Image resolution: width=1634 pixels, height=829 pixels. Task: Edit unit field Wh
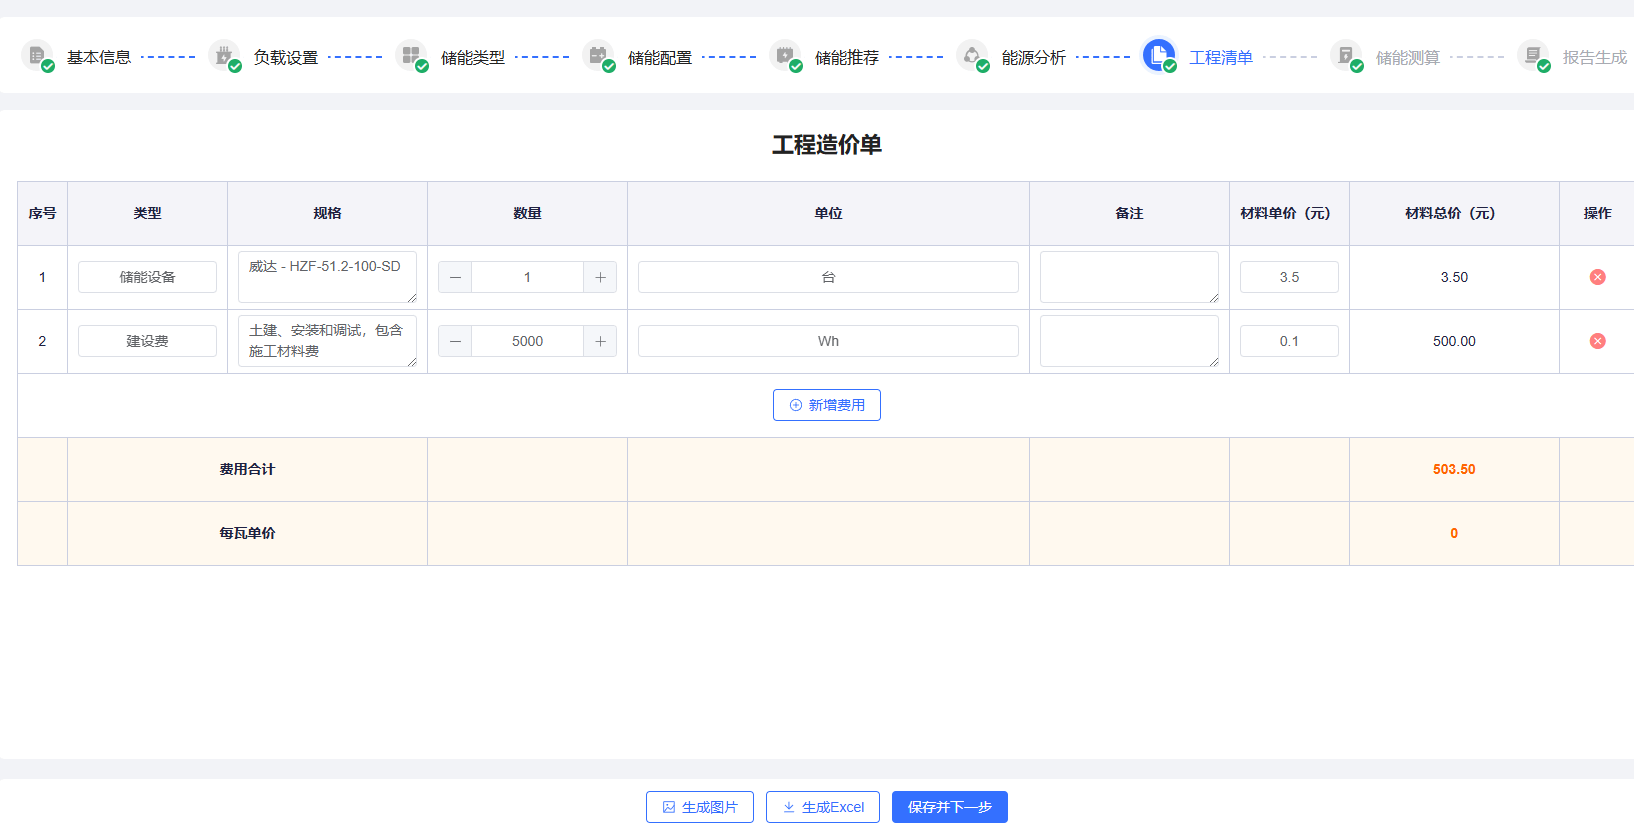[828, 341]
